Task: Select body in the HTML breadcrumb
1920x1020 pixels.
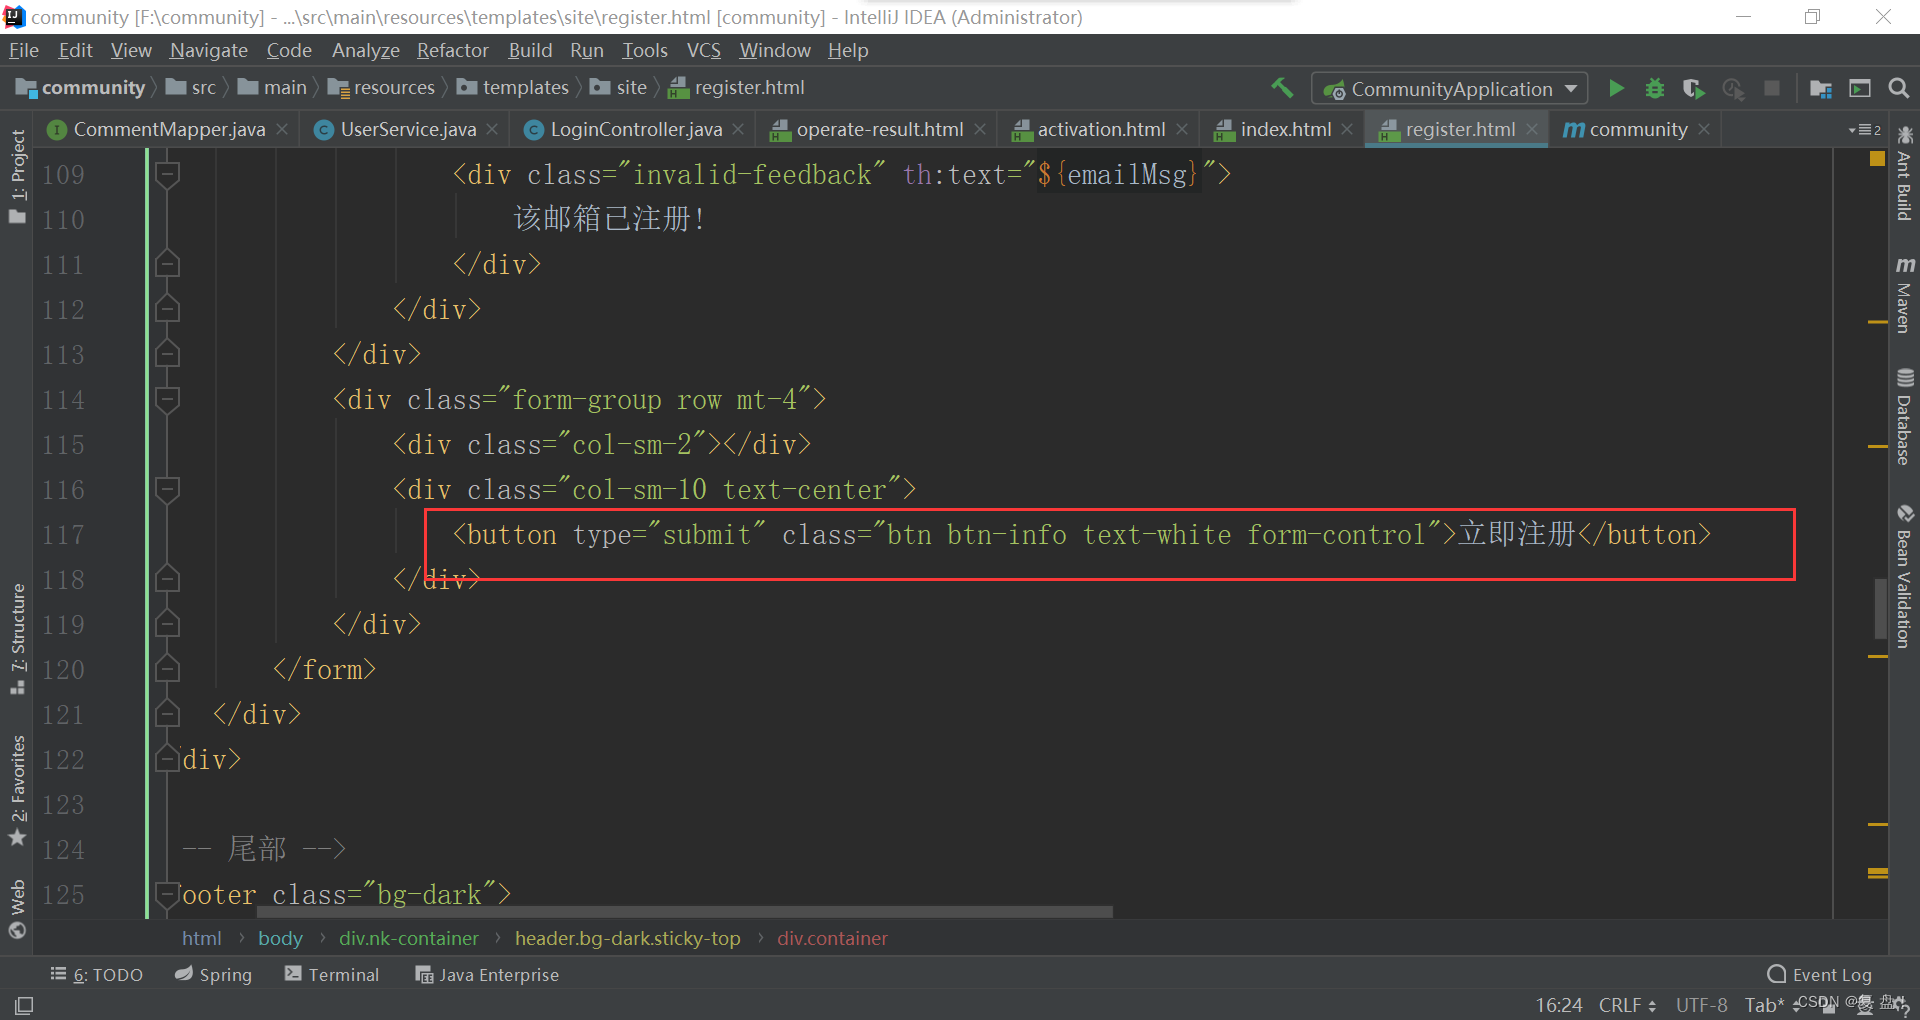Action: pos(280,939)
